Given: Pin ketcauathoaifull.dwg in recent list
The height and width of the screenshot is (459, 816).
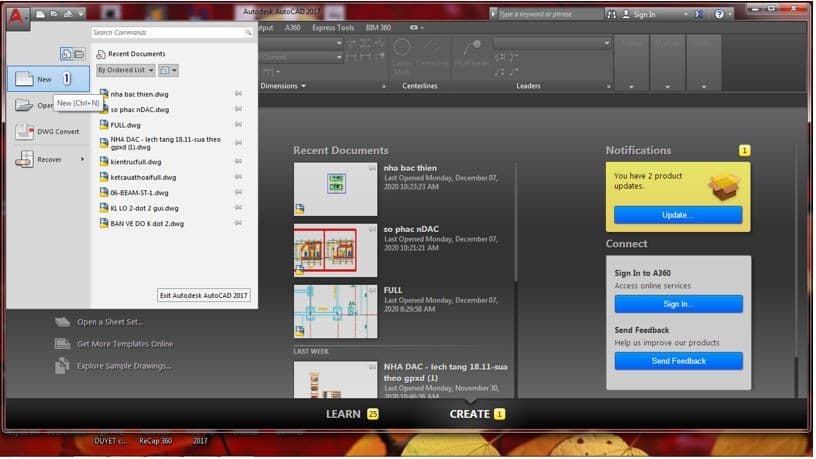Looking at the screenshot, I should pos(238,177).
